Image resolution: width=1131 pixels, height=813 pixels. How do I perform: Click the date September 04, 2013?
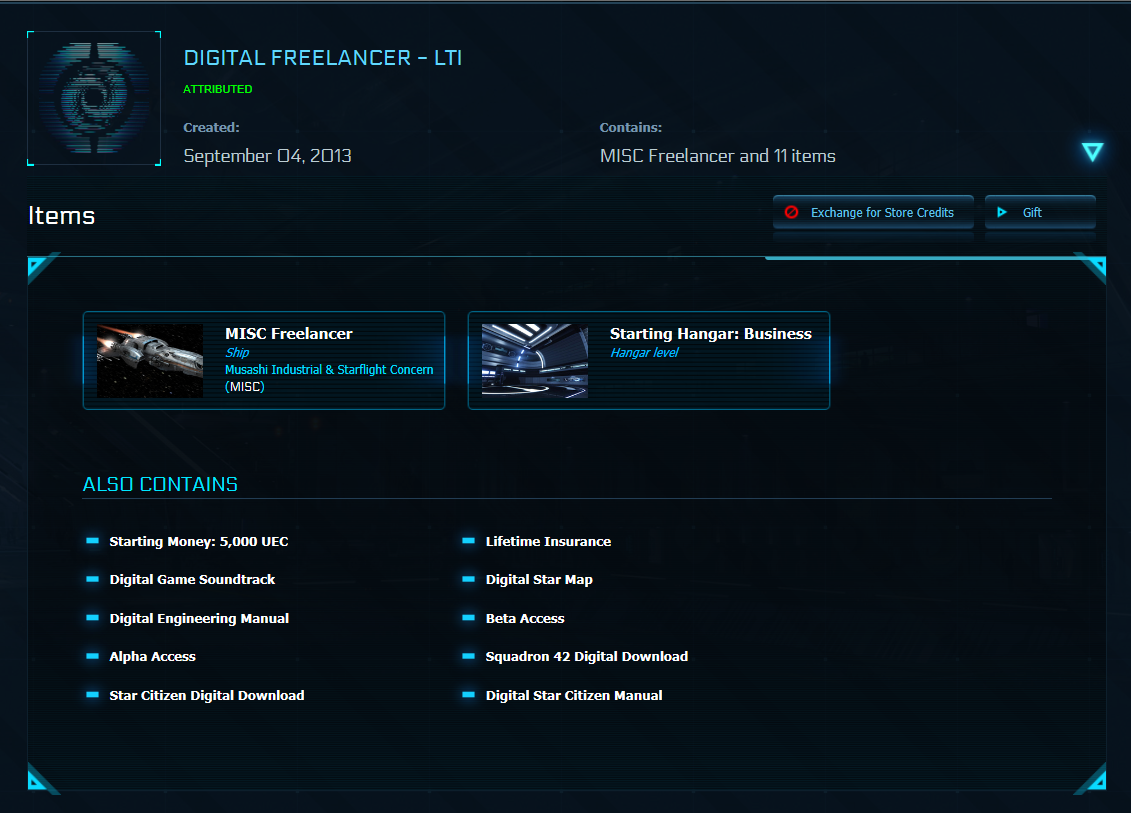point(268,156)
